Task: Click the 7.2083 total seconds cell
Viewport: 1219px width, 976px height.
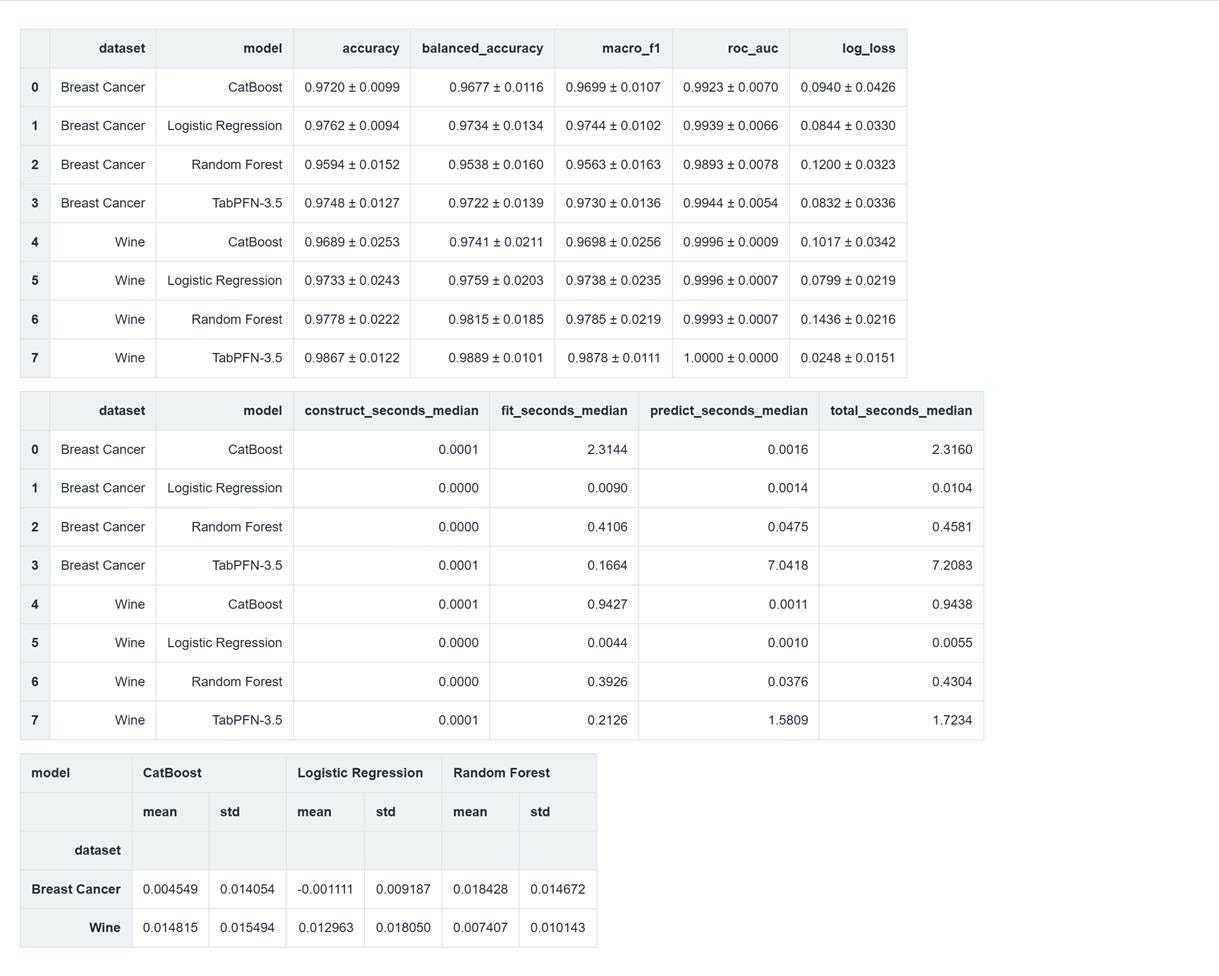Action: point(901,565)
